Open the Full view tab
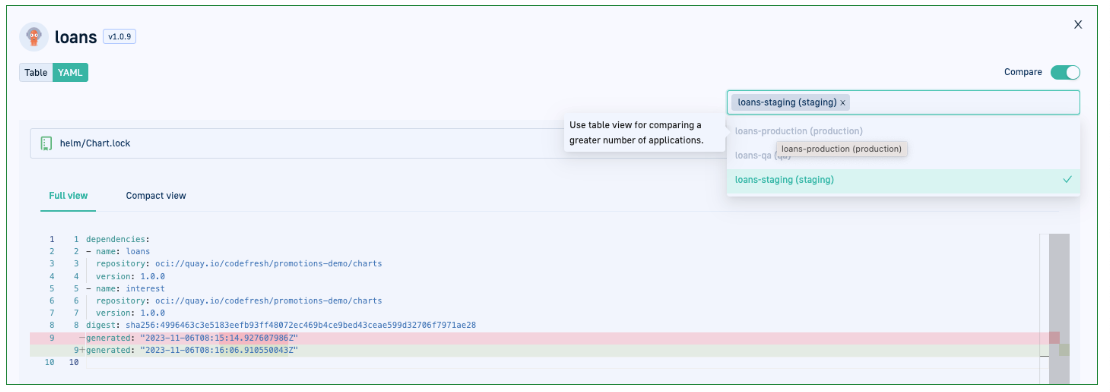Viewport: 1110px width, 392px height. 68,195
